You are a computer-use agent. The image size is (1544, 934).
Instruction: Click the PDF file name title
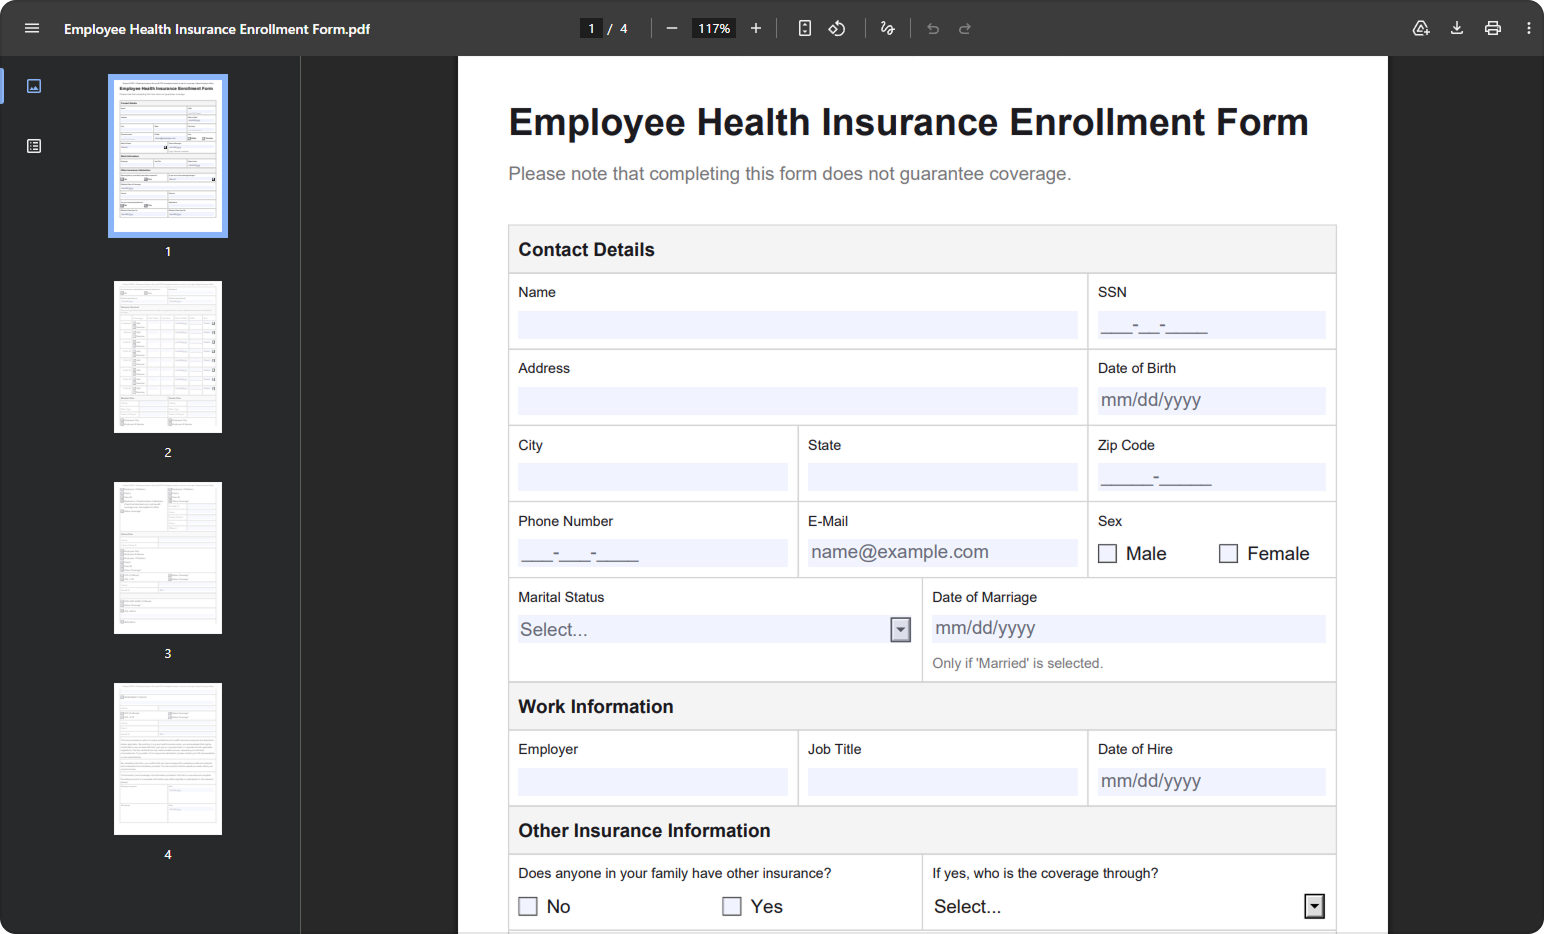[217, 29]
